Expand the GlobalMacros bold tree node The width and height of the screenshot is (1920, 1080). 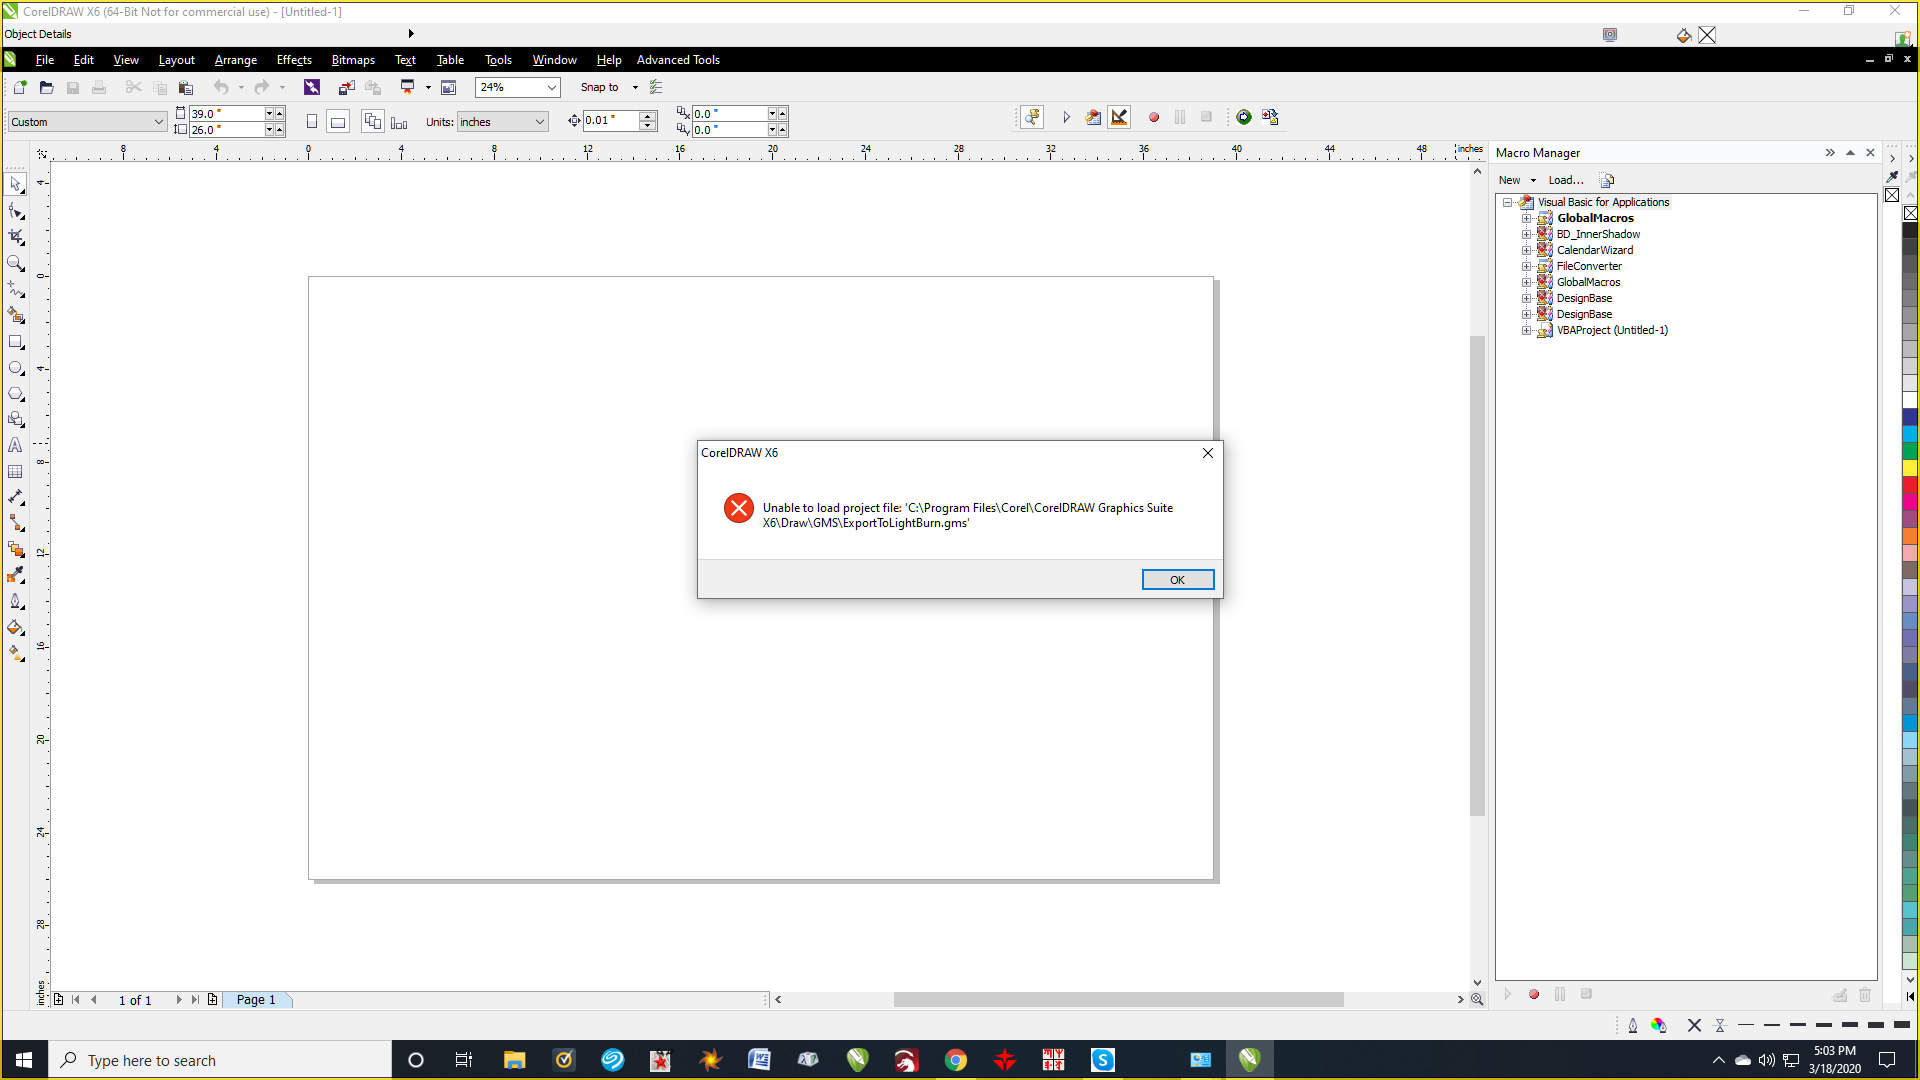[x=1526, y=218]
